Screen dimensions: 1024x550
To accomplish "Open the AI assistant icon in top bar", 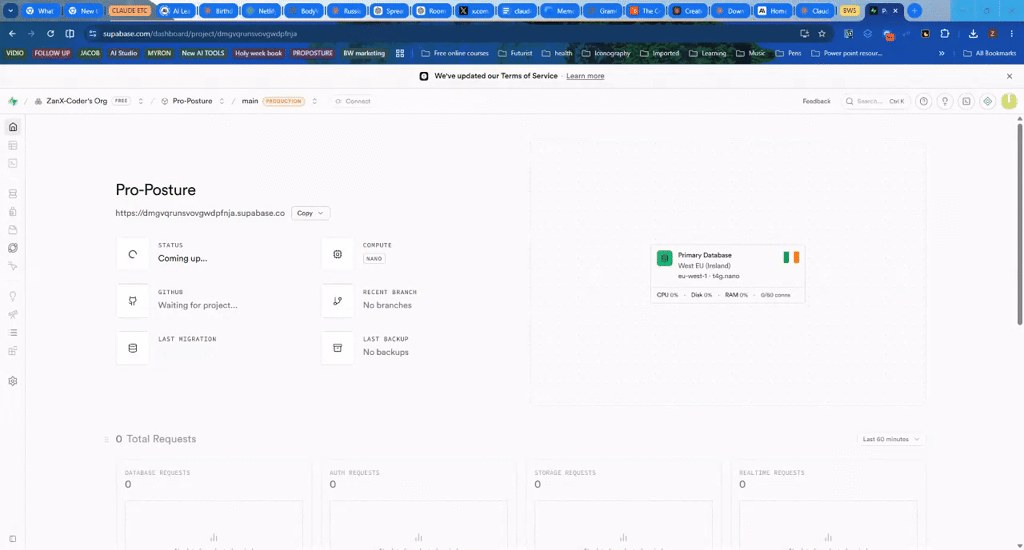I will 987,101.
